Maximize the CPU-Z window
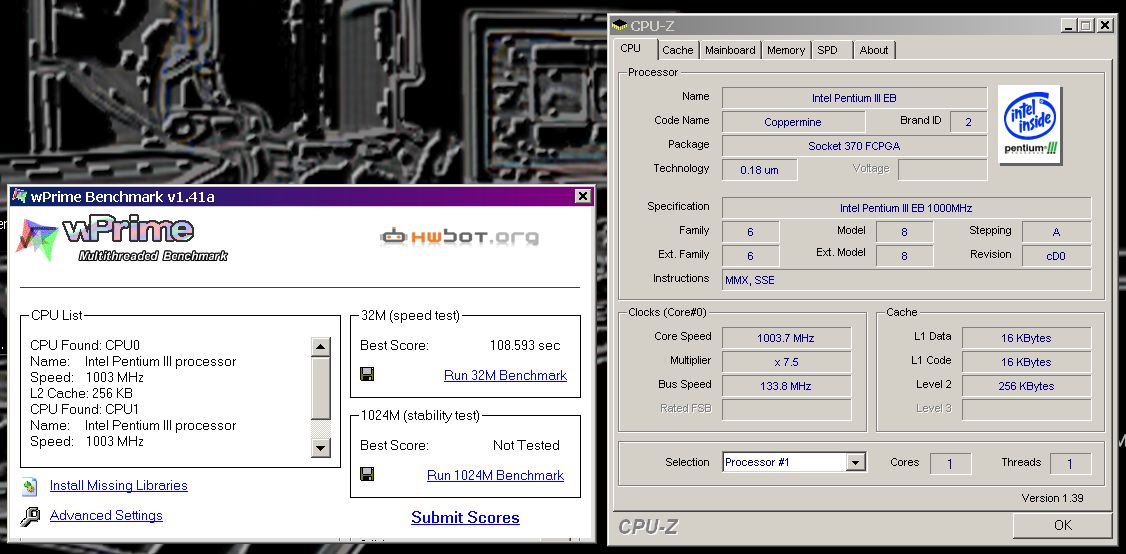 click(x=1086, y=26)
